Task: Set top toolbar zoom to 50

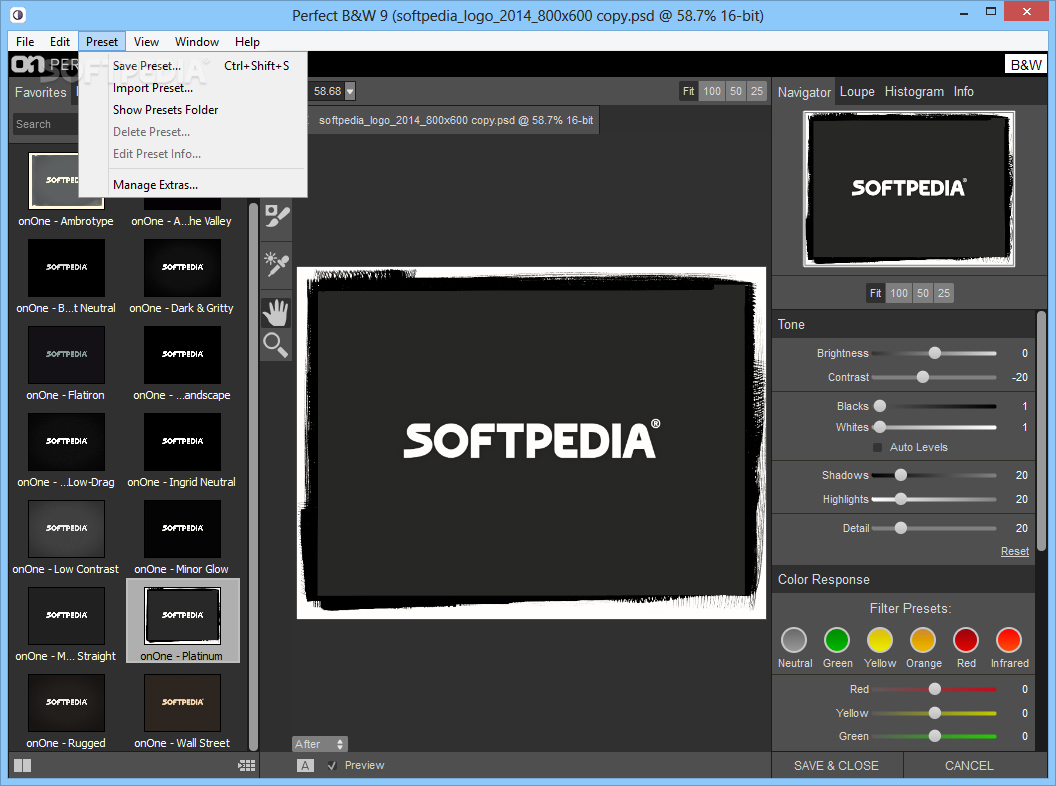Action: 736,91
